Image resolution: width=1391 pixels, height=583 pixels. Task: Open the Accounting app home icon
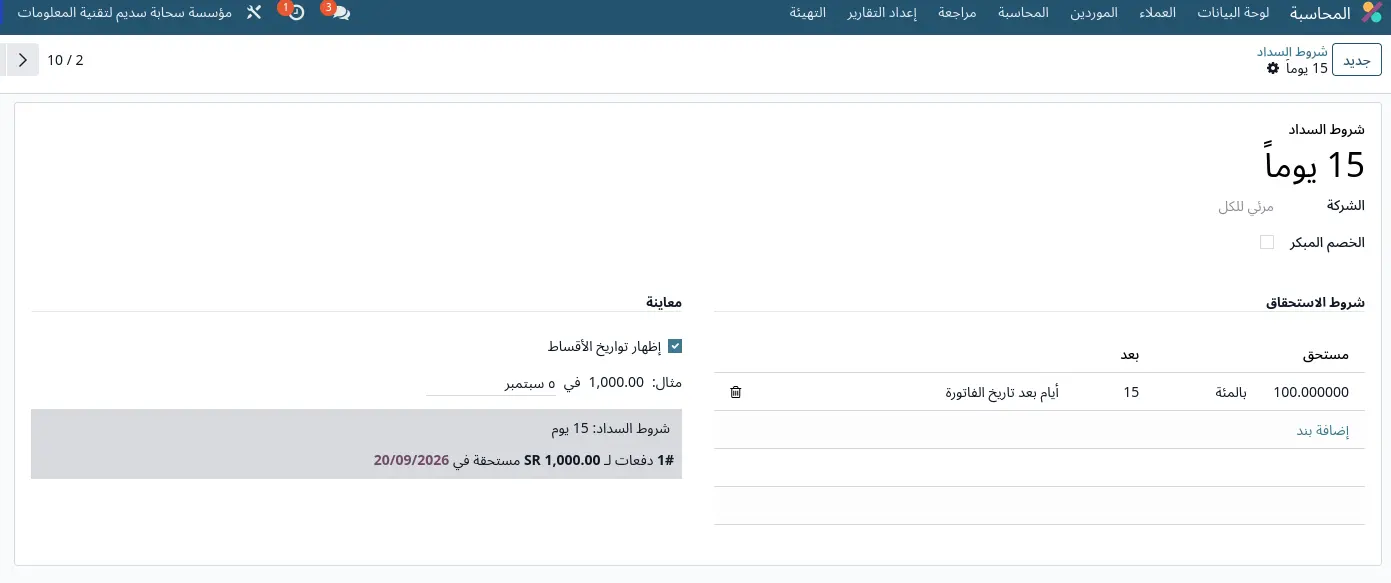click(1372, 13)
